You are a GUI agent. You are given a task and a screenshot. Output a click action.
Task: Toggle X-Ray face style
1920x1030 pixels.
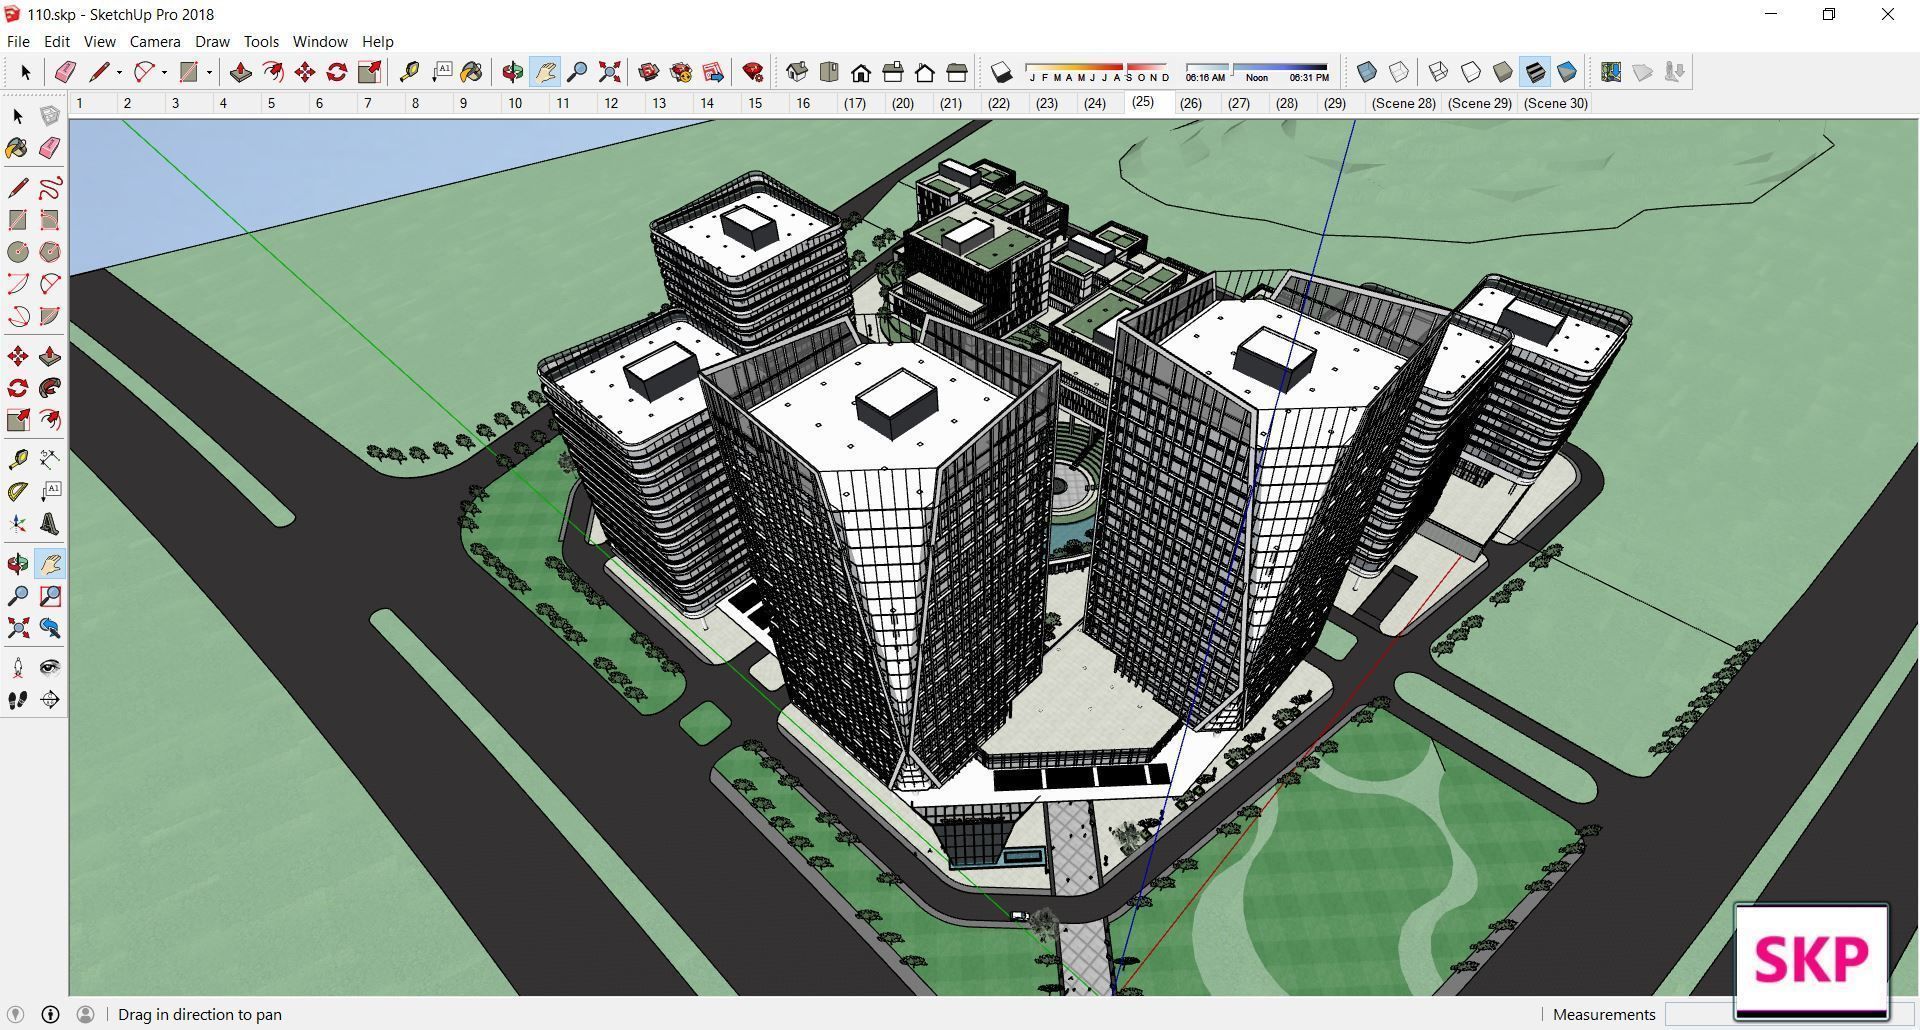point(1367,72)
